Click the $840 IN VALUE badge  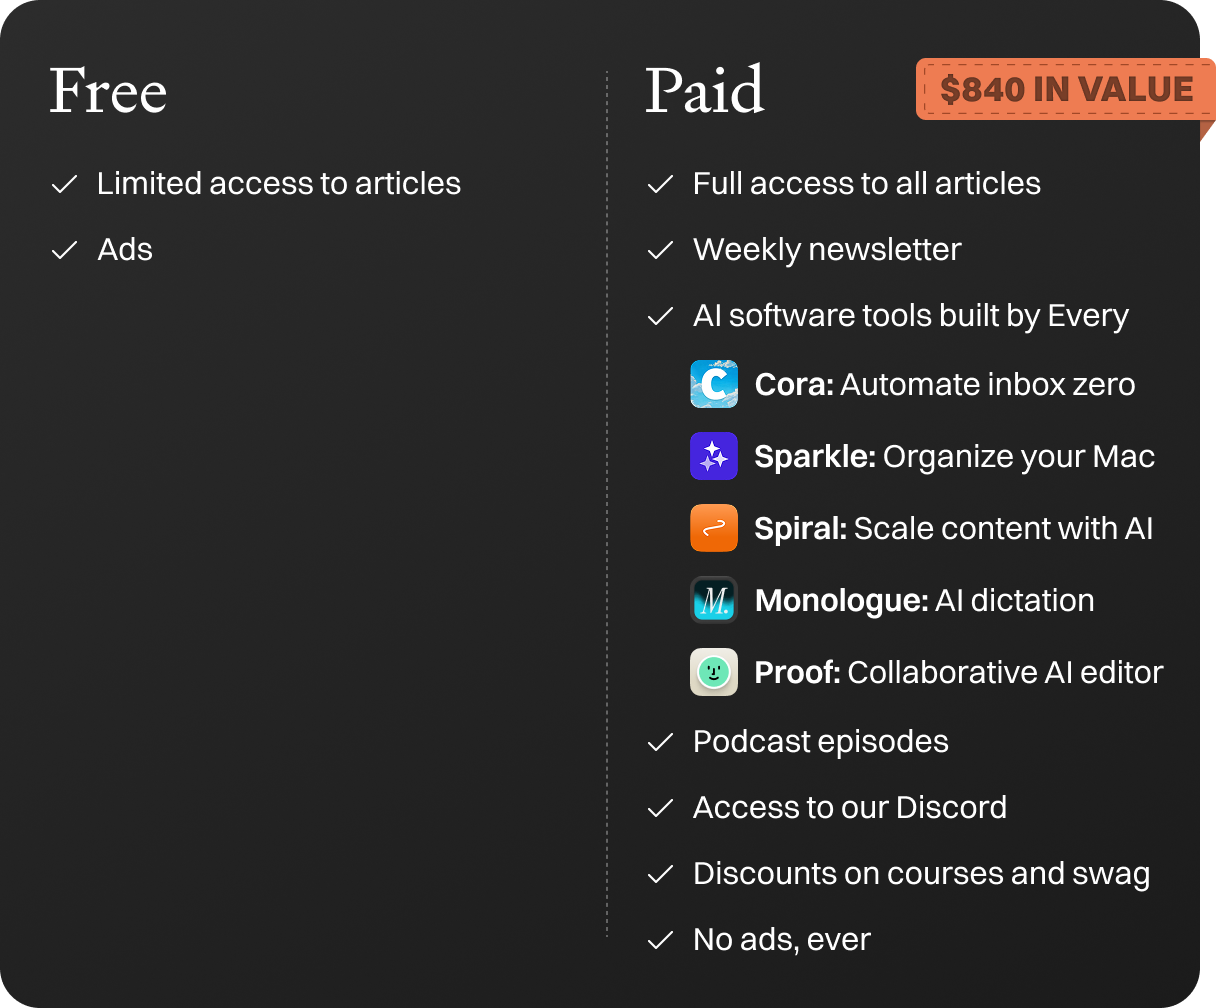pos(1066,90)
